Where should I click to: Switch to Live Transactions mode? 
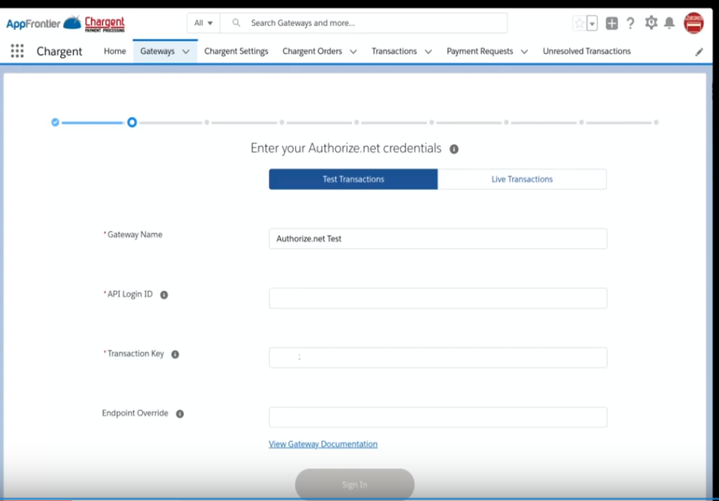pos(522,179)
